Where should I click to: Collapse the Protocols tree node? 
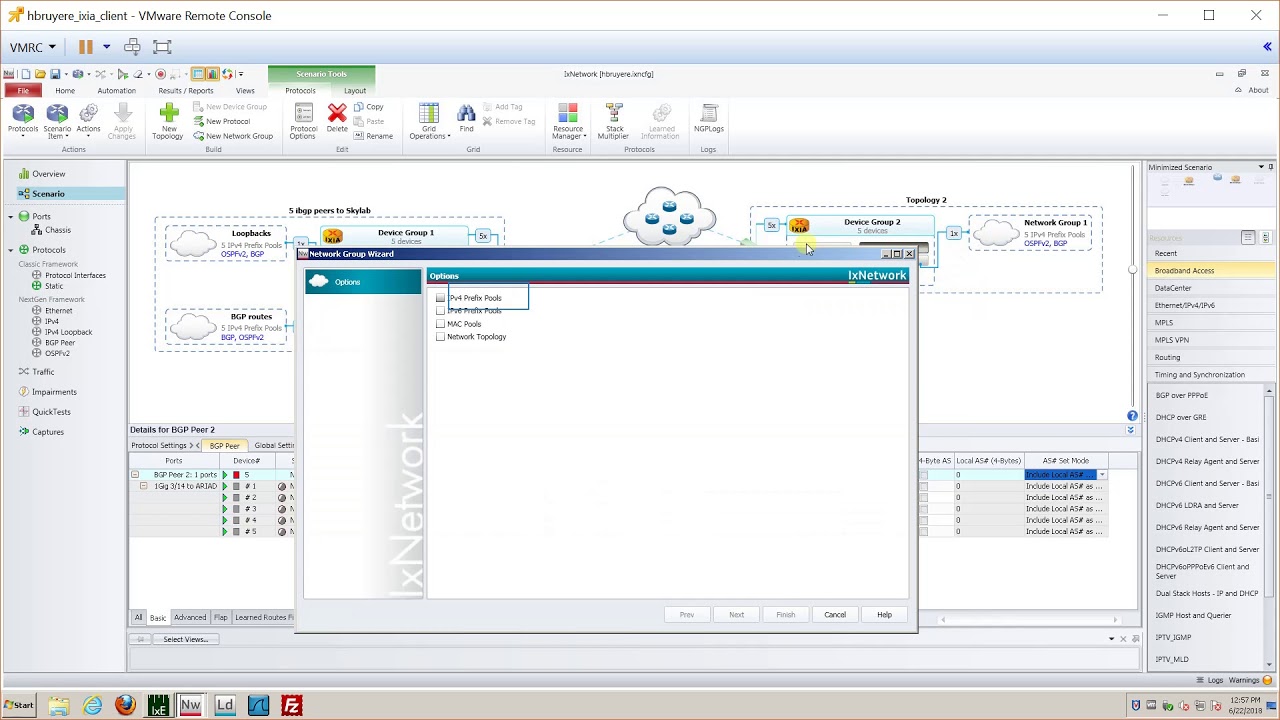coord(11,250)
